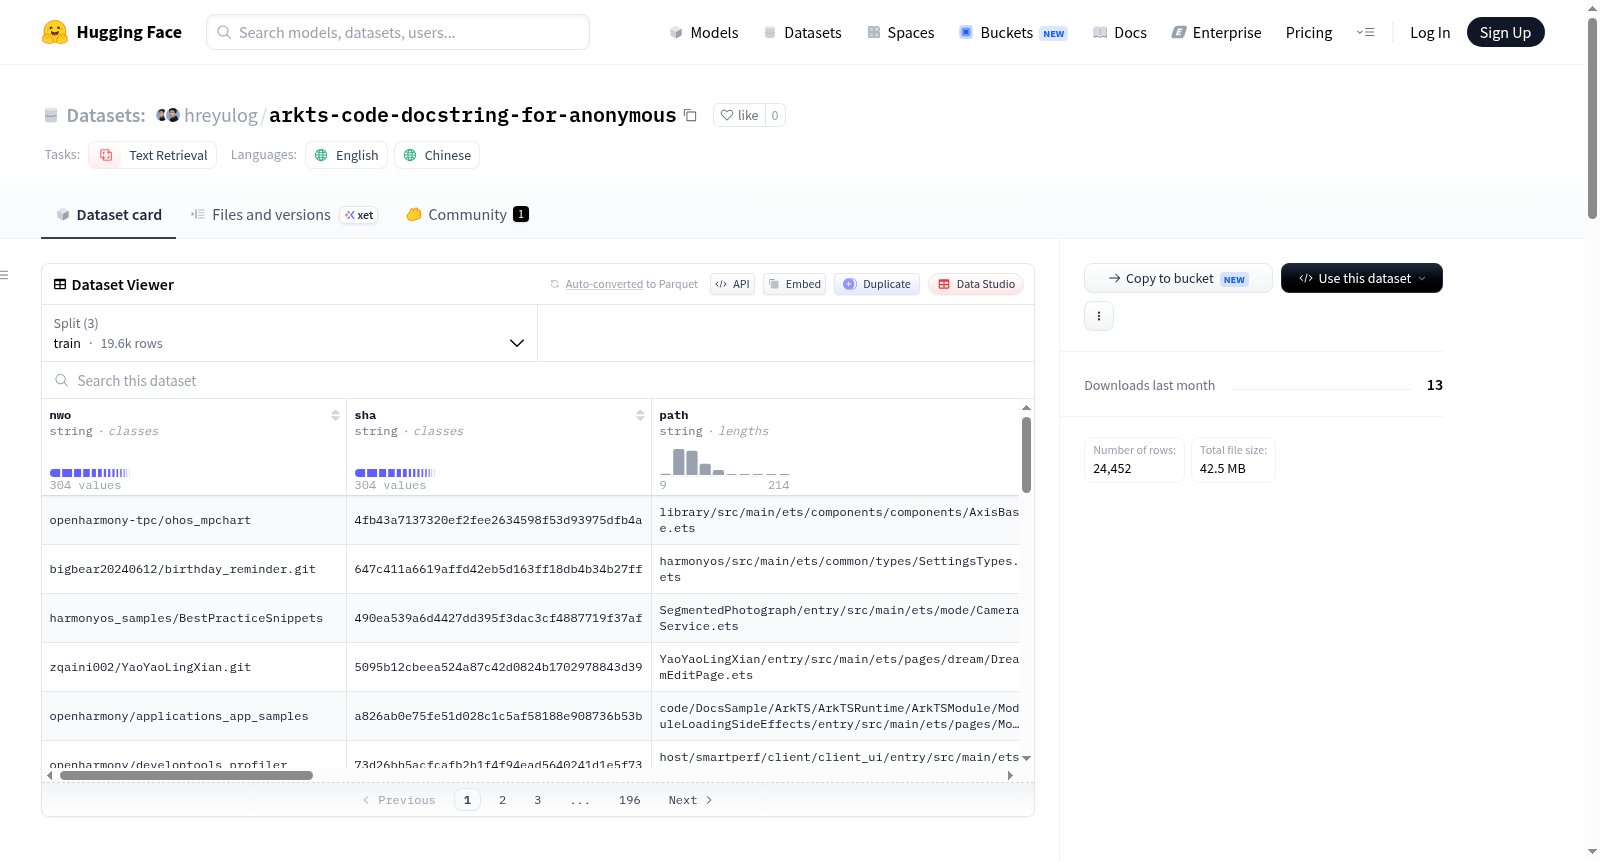The width and height of the screenshot is (1600, 861).
Task: Open the more-options three-dot button
Action: [x=1099, y=316]
